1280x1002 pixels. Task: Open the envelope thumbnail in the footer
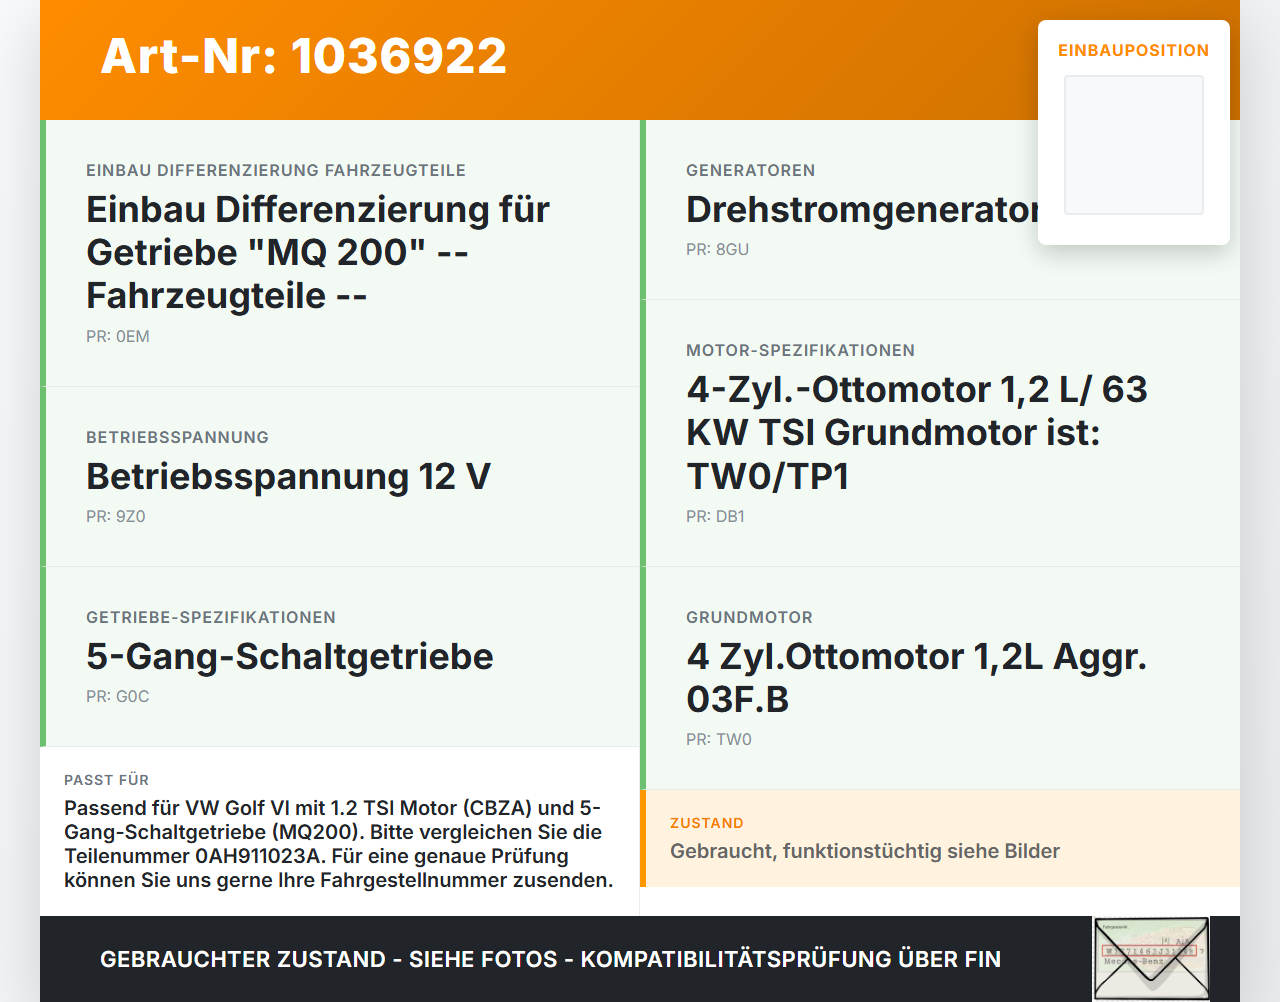click(x=1151, y=959)
